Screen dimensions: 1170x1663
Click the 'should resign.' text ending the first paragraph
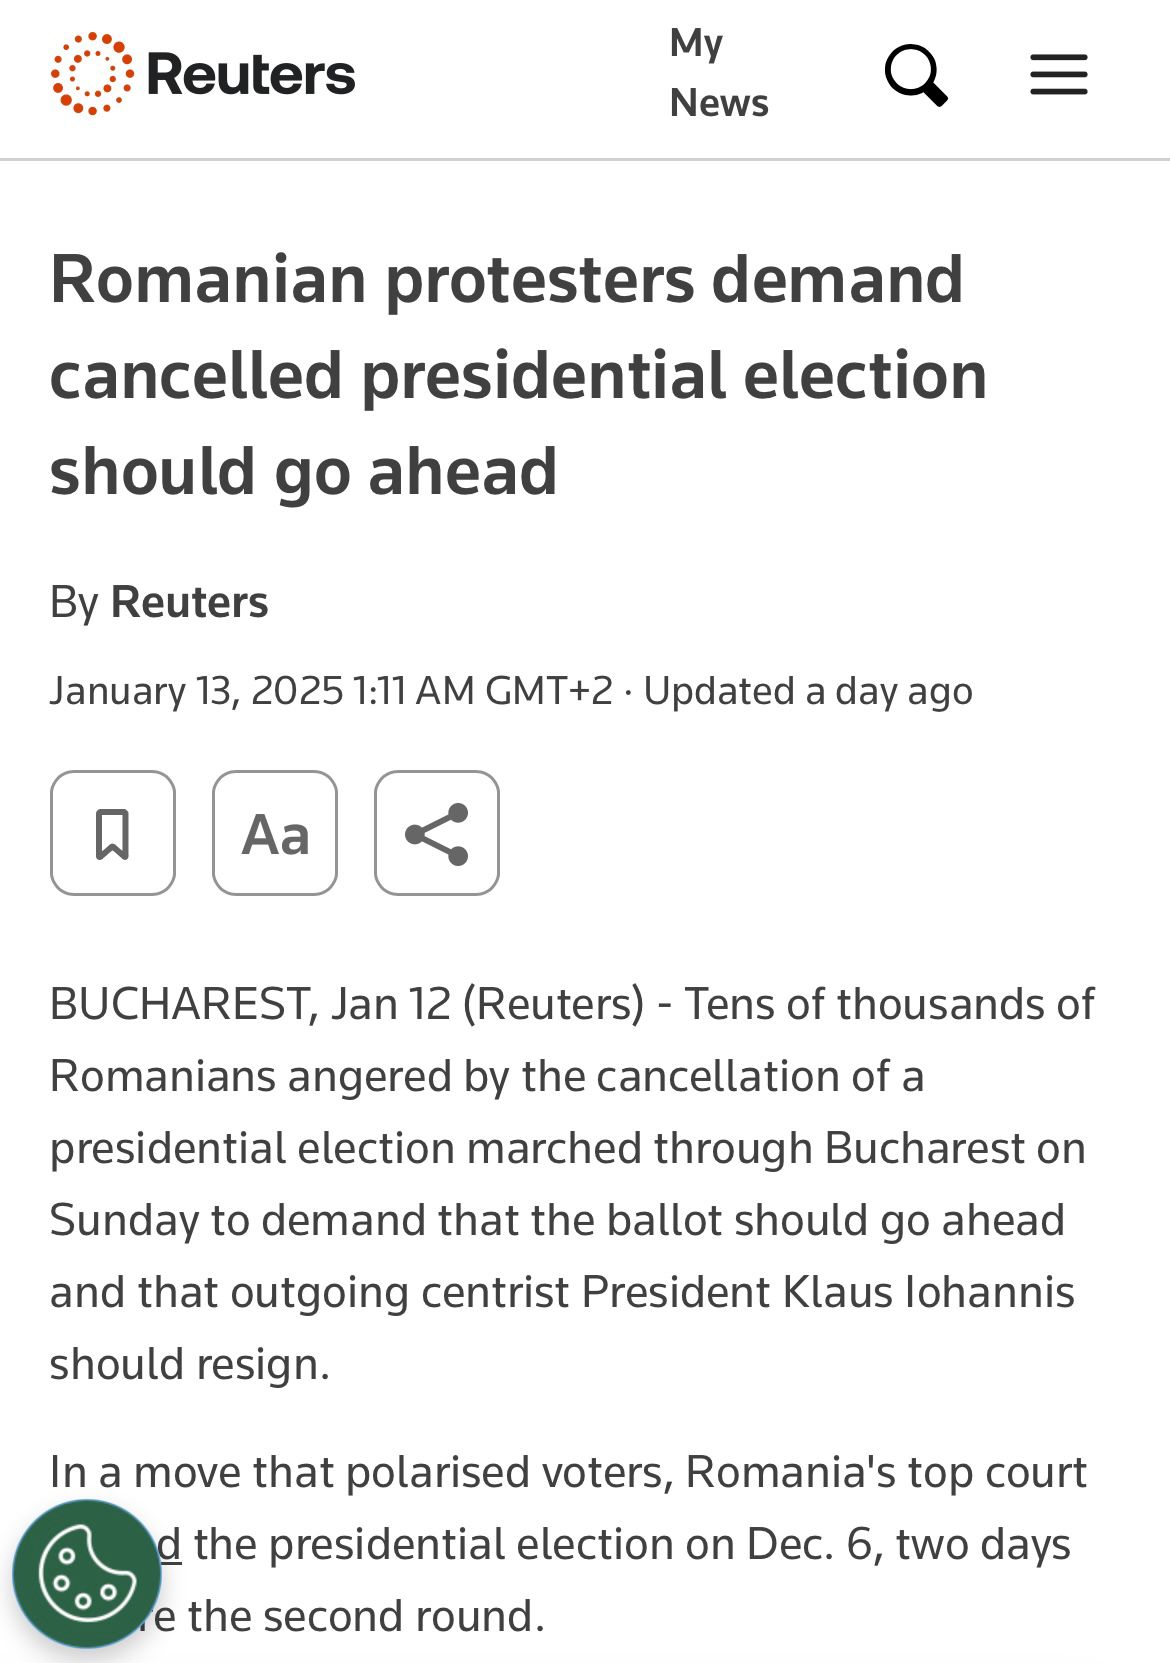tap(190, 1364)
